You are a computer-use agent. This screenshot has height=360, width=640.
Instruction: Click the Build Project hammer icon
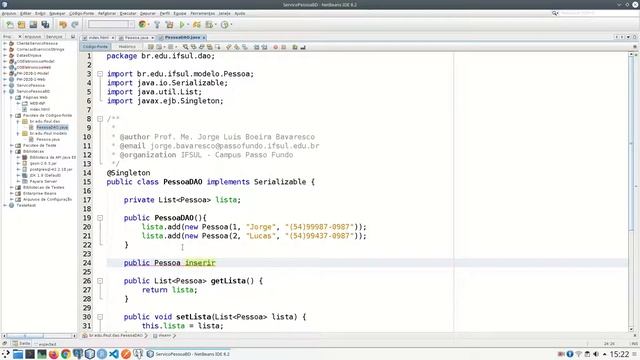(157, 25)
